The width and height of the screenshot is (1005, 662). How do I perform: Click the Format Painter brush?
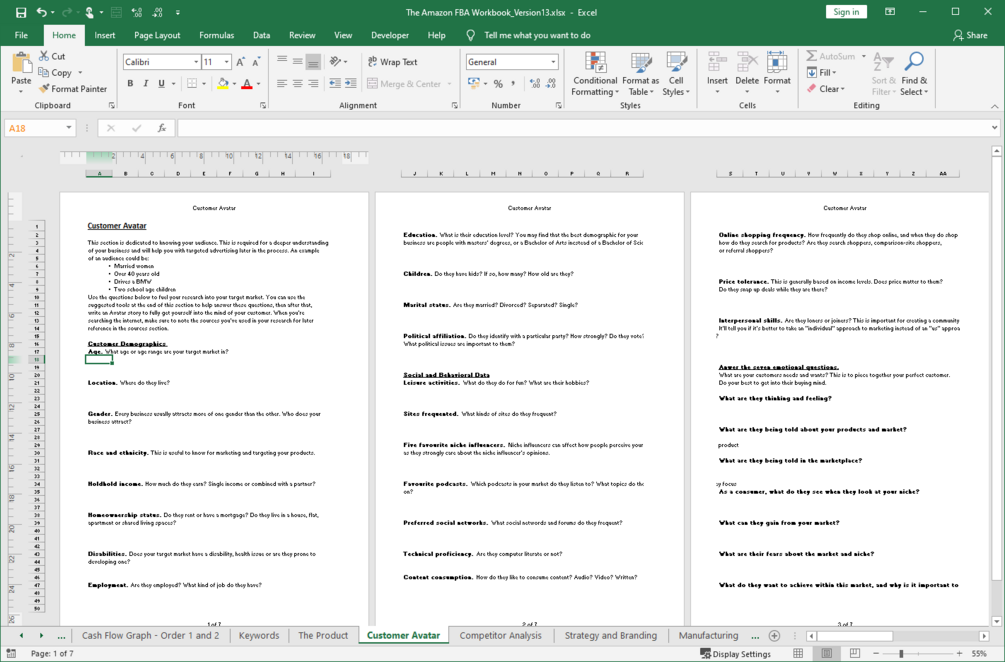(44, 89)
